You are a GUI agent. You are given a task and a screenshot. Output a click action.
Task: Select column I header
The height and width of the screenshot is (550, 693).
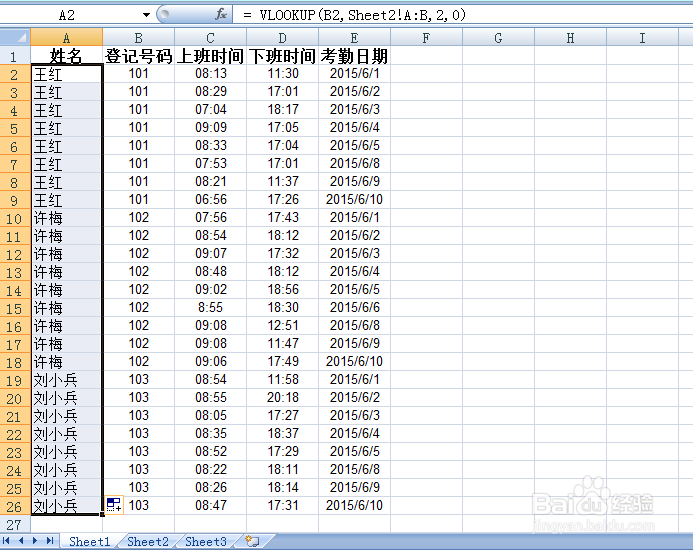pyautogui.click(x=642, y=37)
